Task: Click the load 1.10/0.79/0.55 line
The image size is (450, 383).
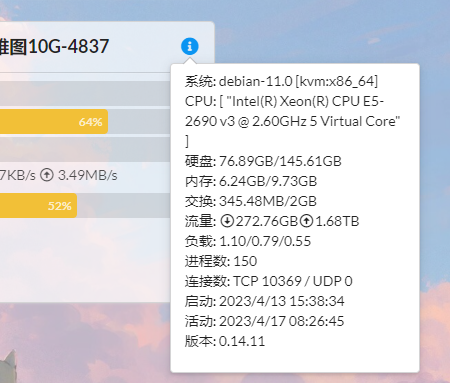Action: (x=248, y=241)
